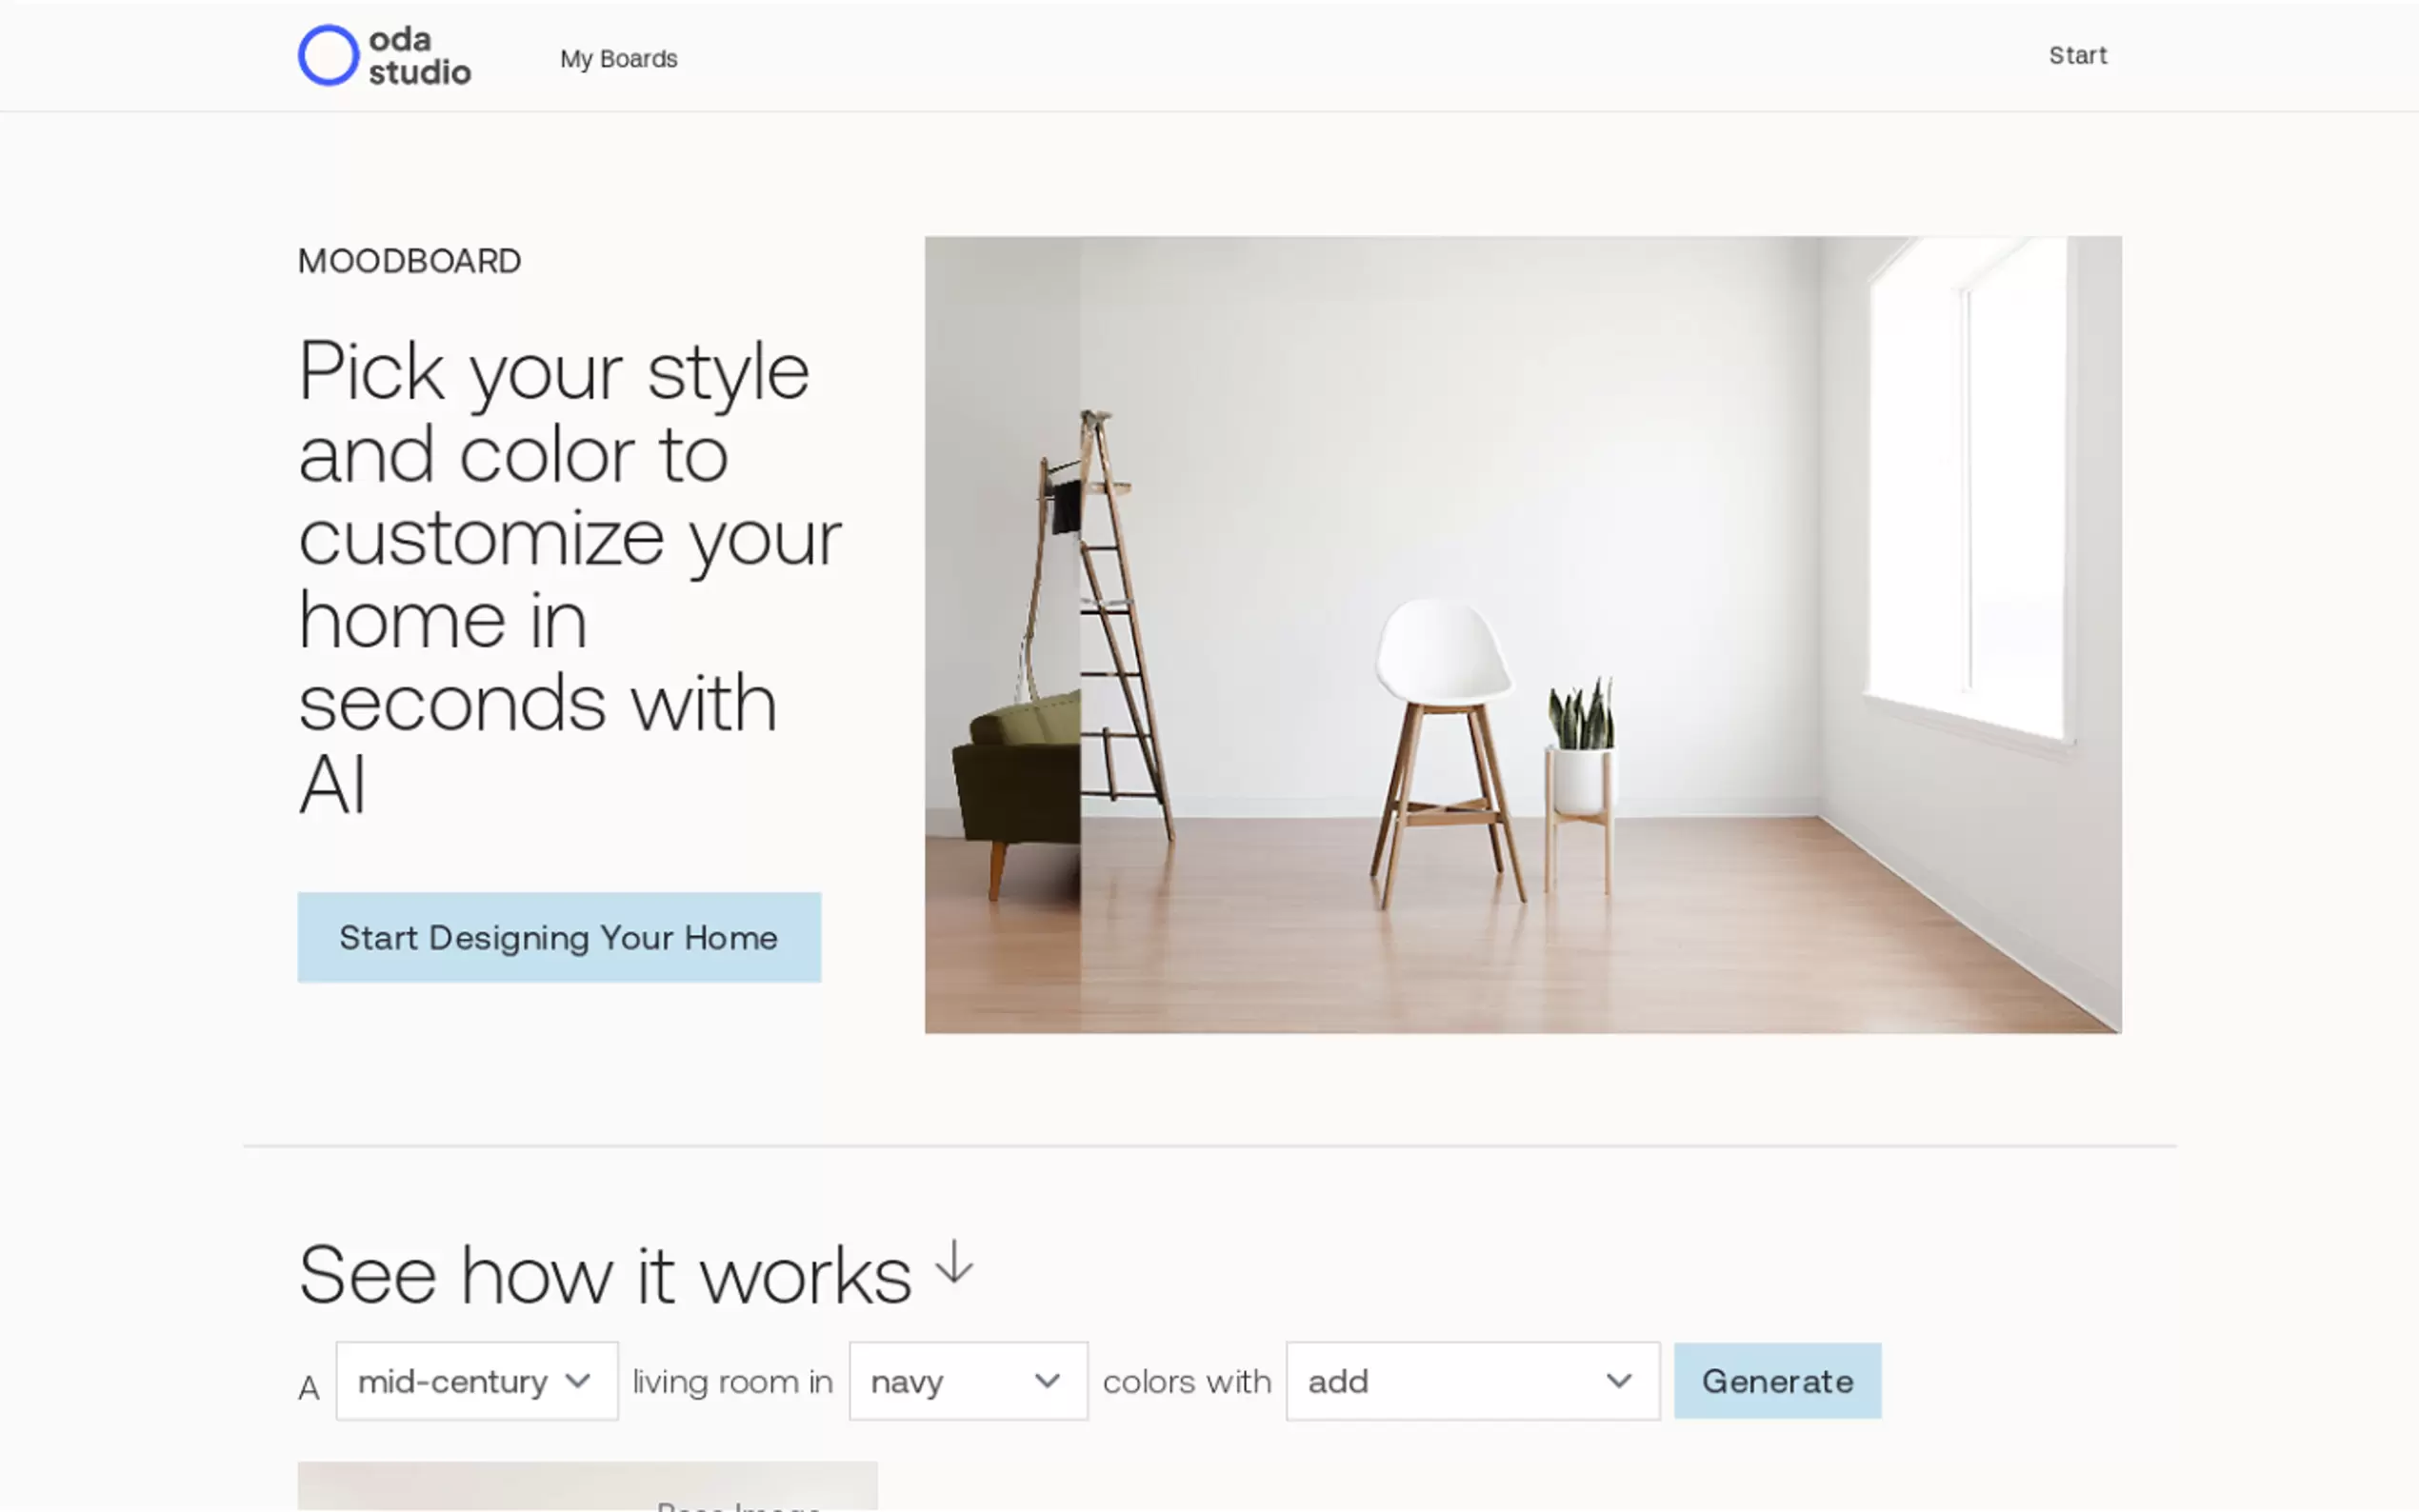This screenshot has height=1512, width=2419.
Task: Click the See how it works heading
Action: click(604, 1275)
